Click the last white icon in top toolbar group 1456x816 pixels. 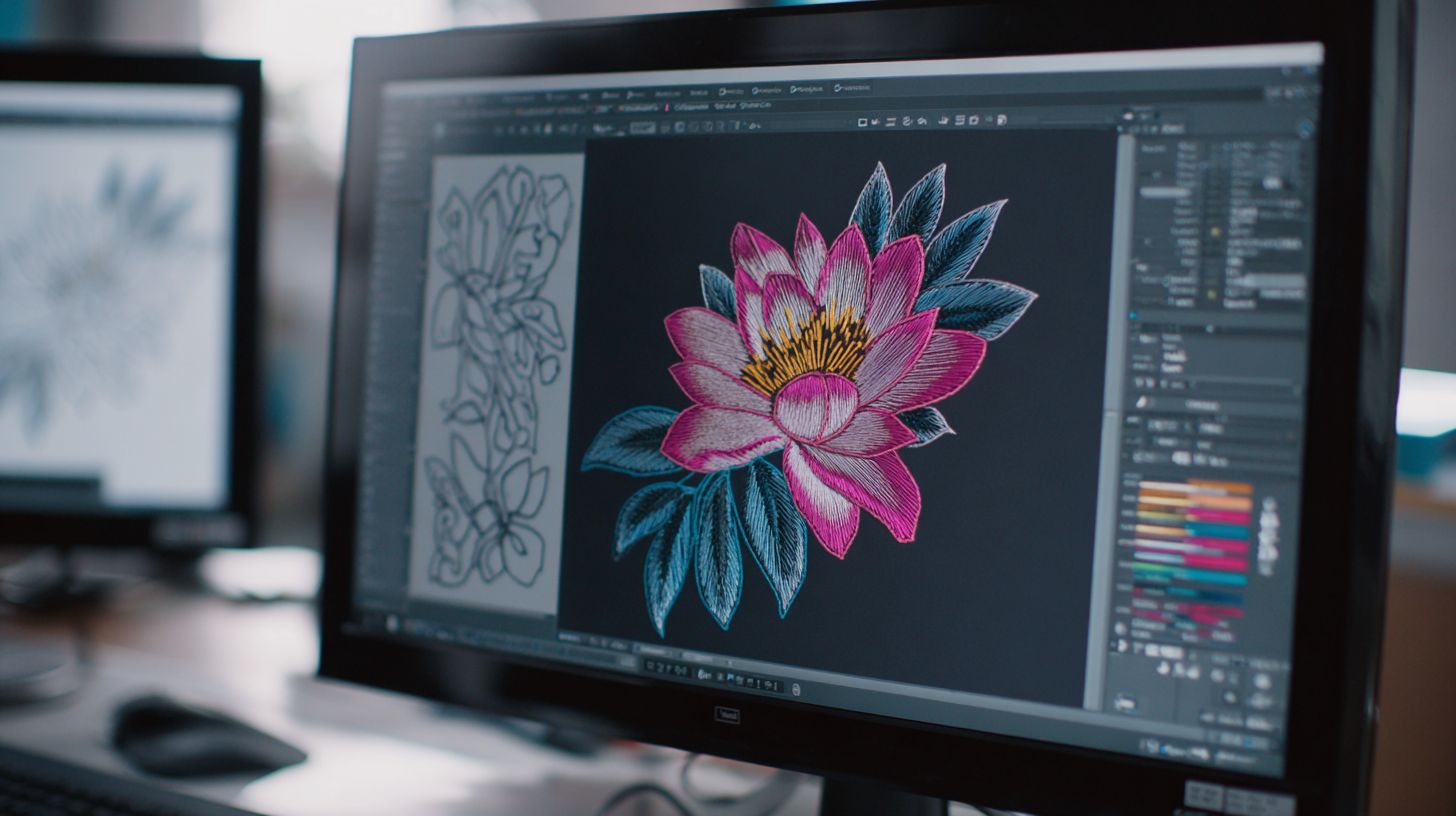coord(1001,120)
